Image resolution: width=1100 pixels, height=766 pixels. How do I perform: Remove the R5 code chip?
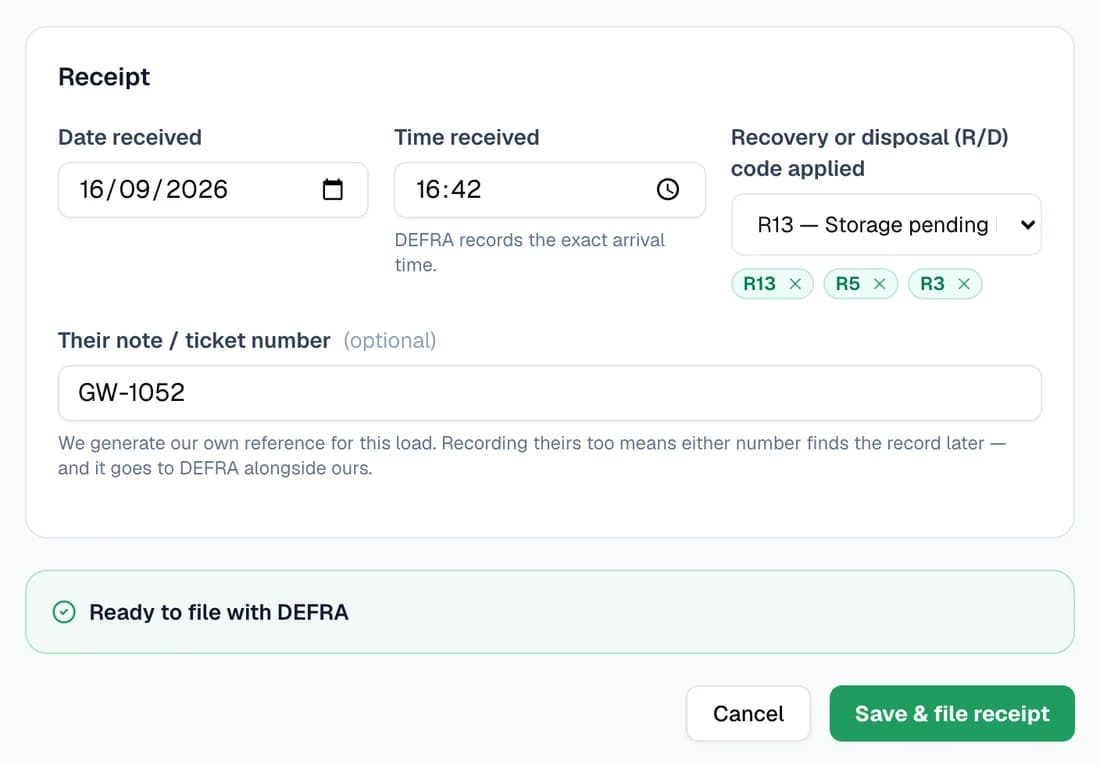(x=879, y=284)
